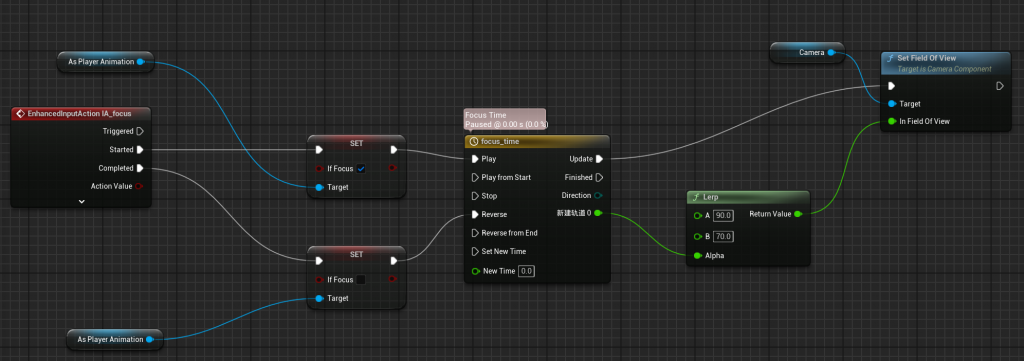The height and width of the screenshot is (361, 1024).
Task: Click the Update output pin on focus_time
Action: [x=600, y=159]
